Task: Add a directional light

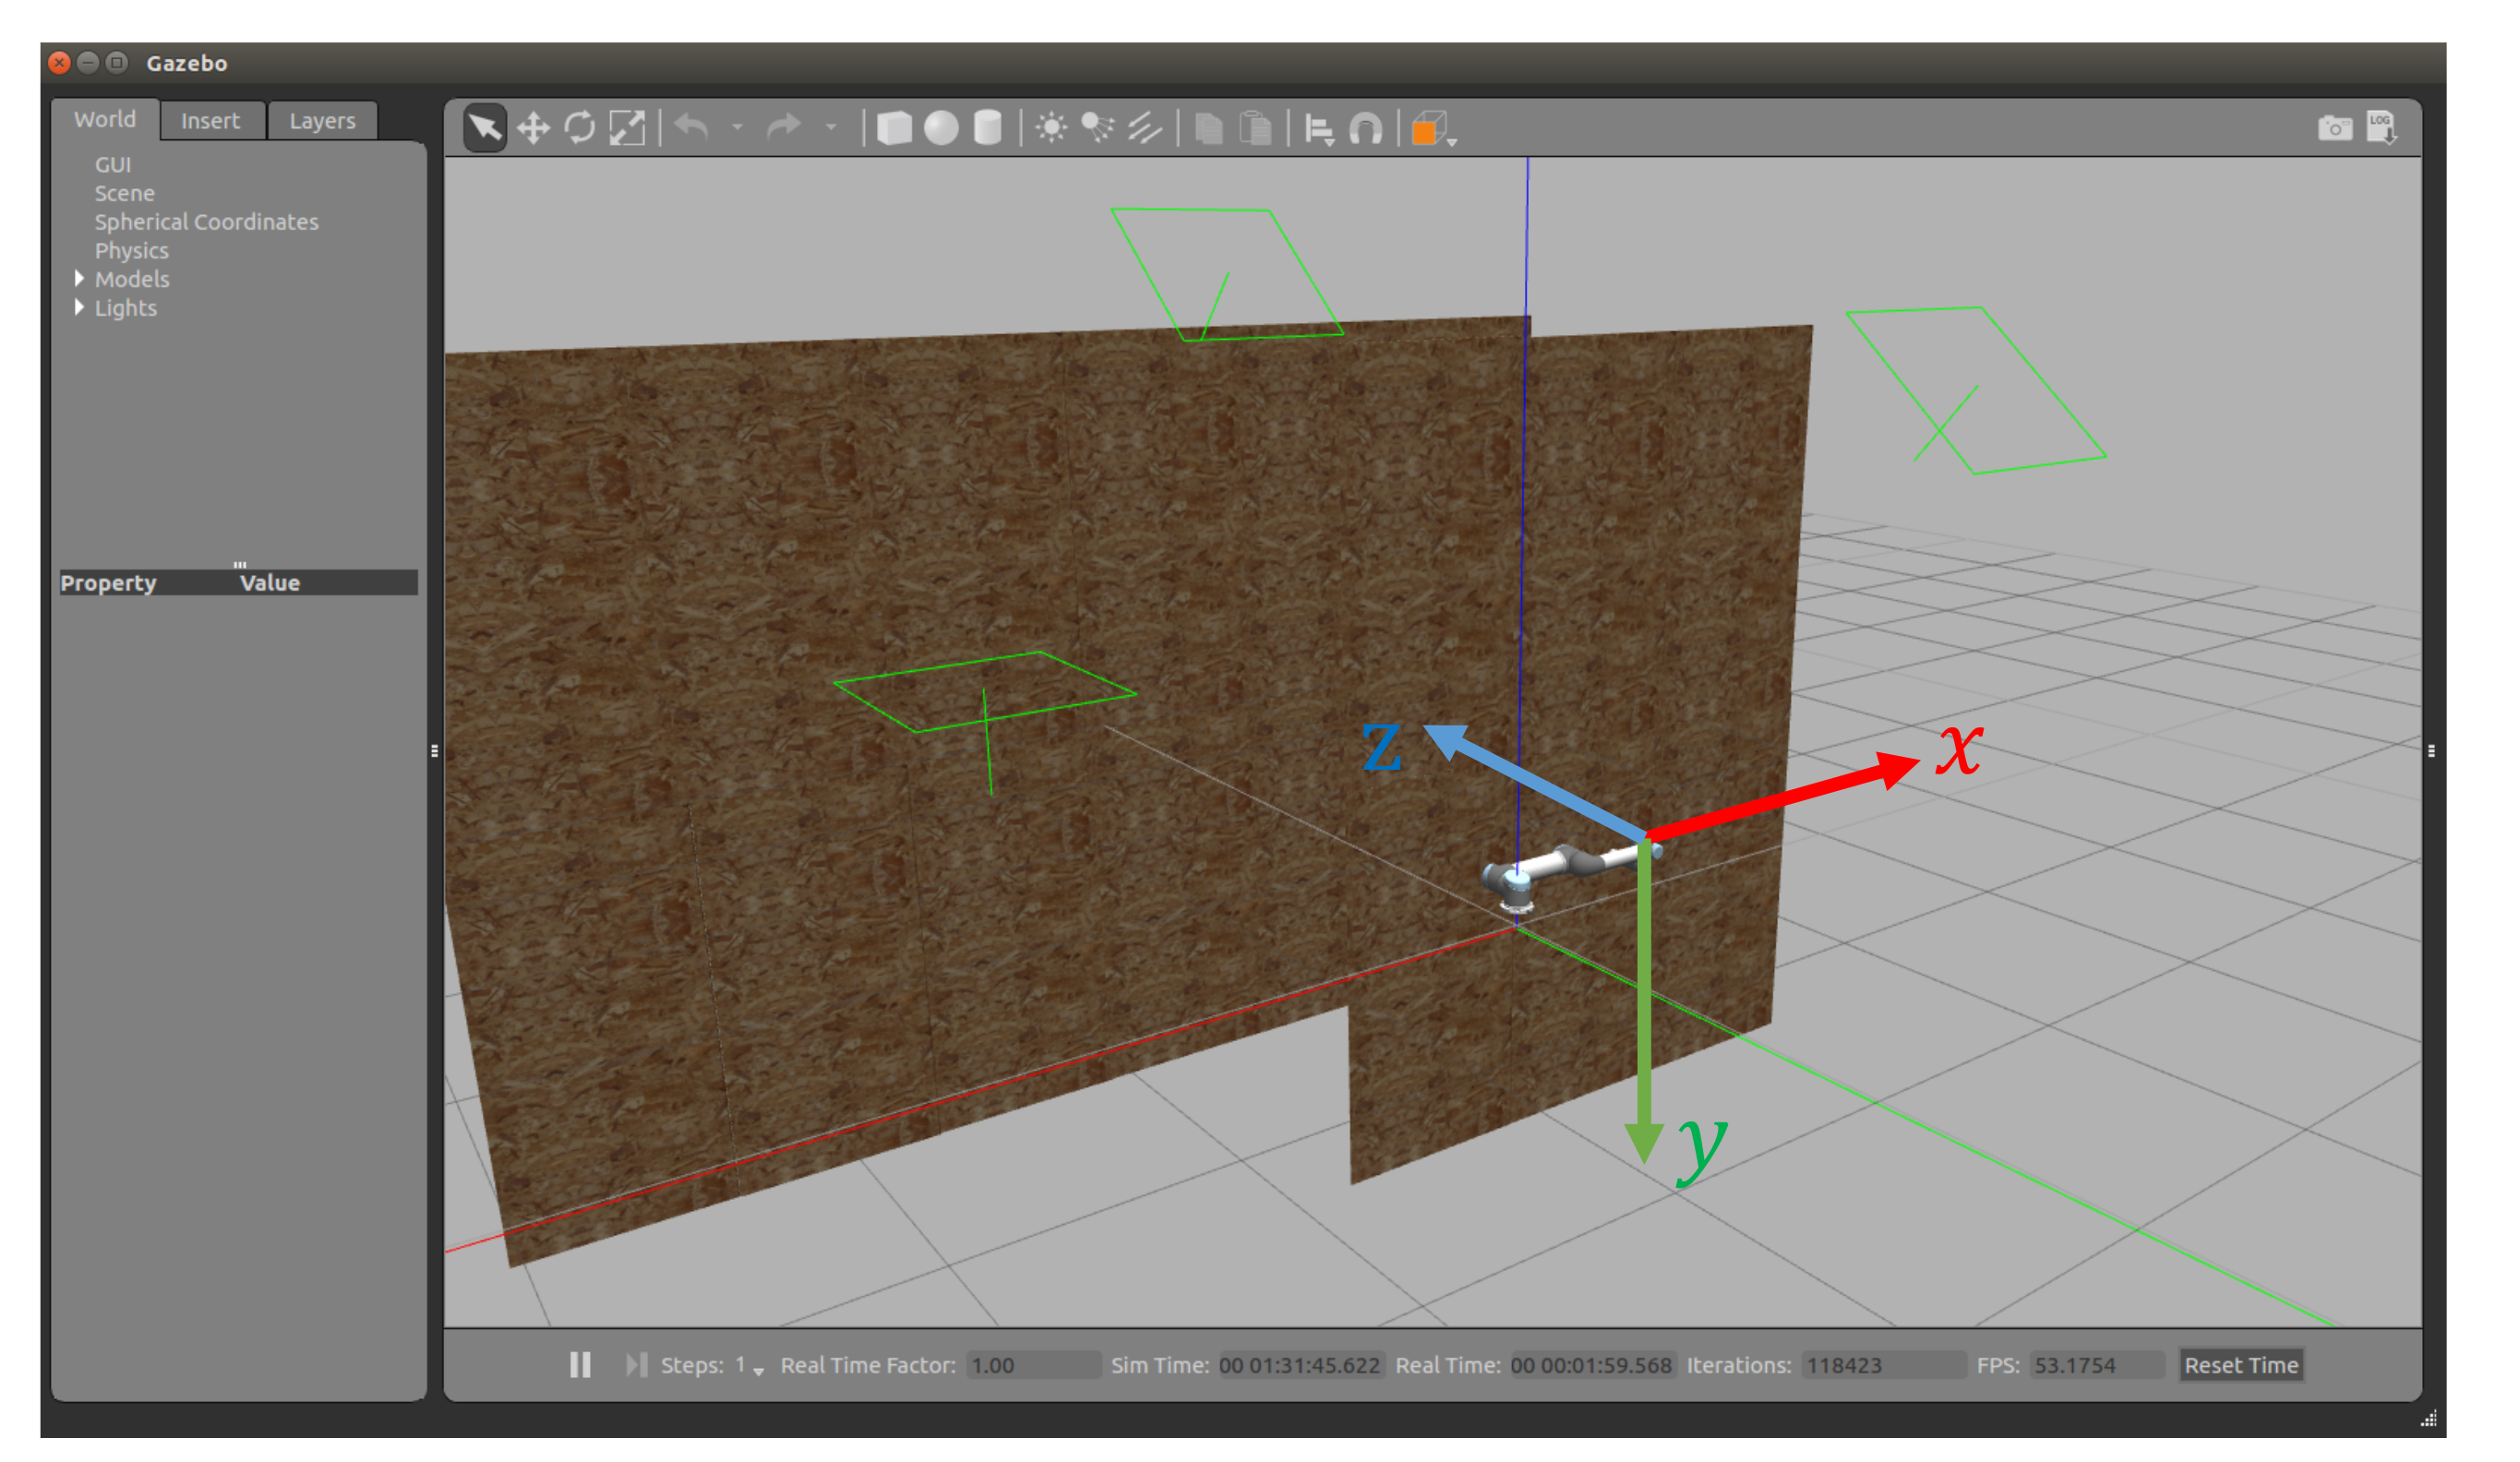Action: click(1145, 128)
